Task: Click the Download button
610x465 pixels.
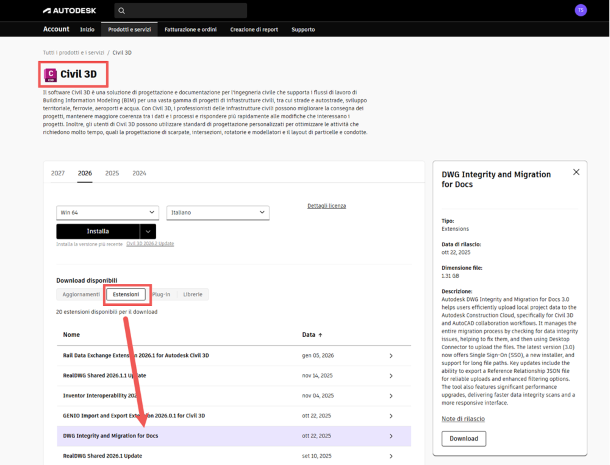Action: pos(464,439)
